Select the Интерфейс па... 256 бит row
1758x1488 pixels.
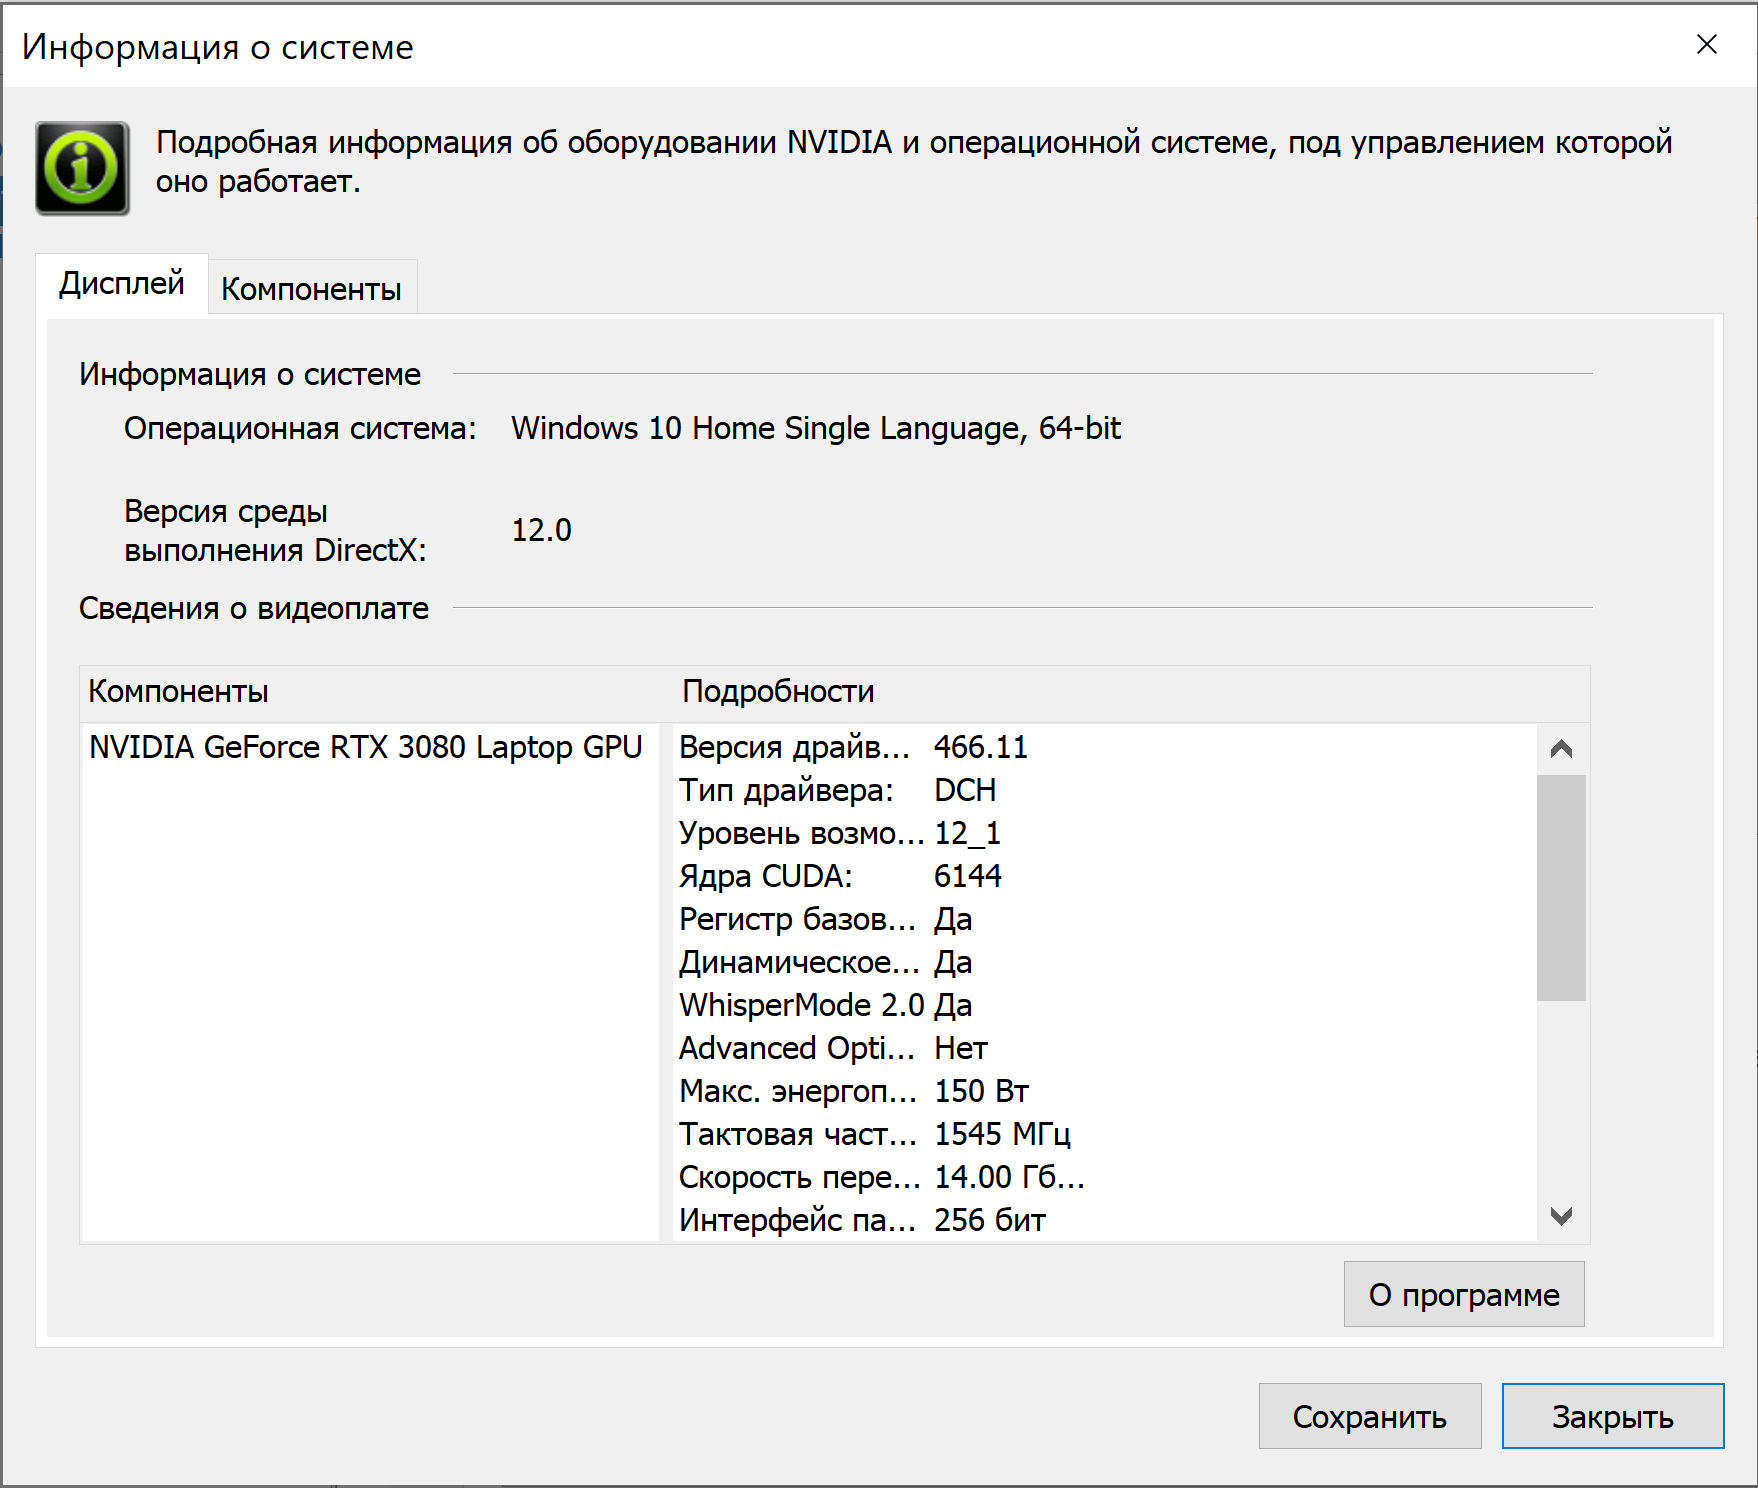[x=1105, y=1220]
